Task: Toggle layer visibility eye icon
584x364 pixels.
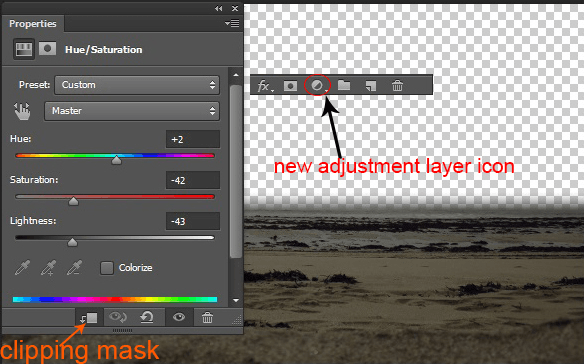Action: click(x=179, y=317)
